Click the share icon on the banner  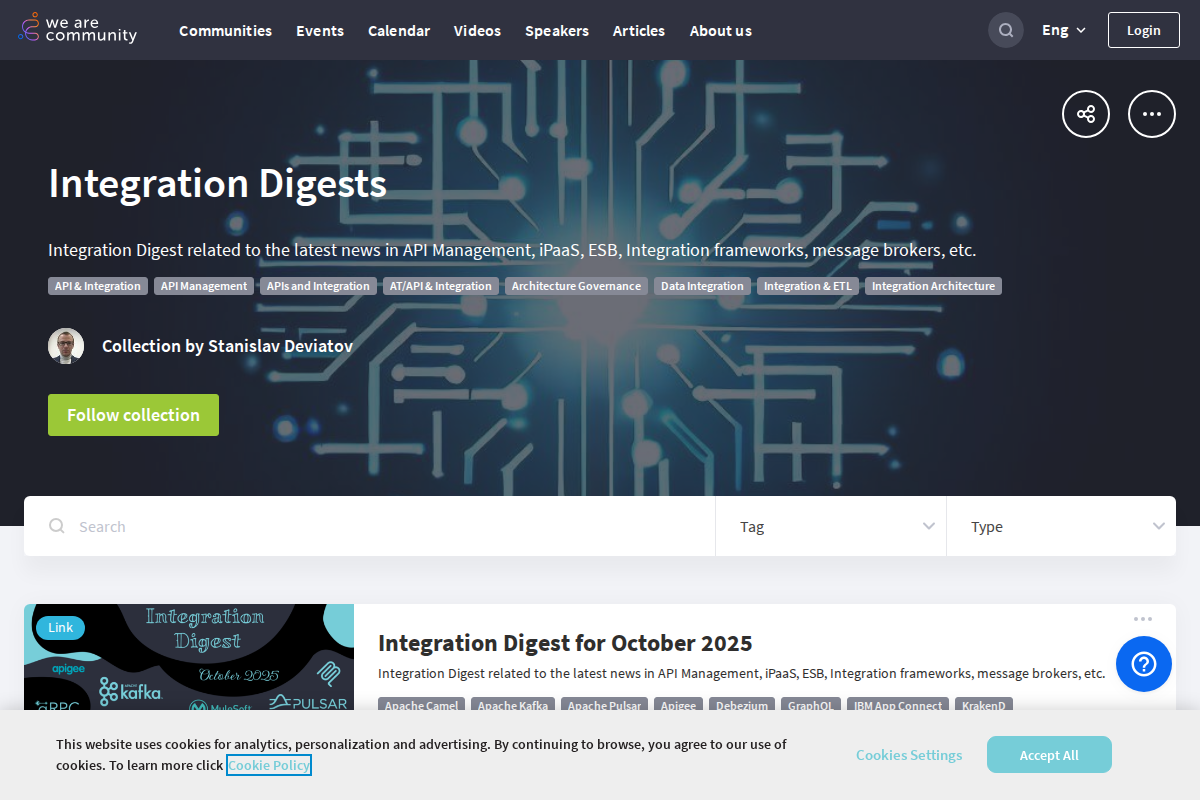(1086, 114)
